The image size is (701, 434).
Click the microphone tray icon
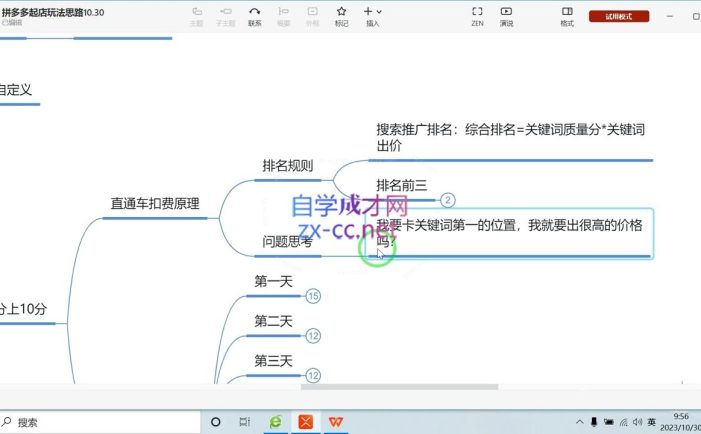594,422
